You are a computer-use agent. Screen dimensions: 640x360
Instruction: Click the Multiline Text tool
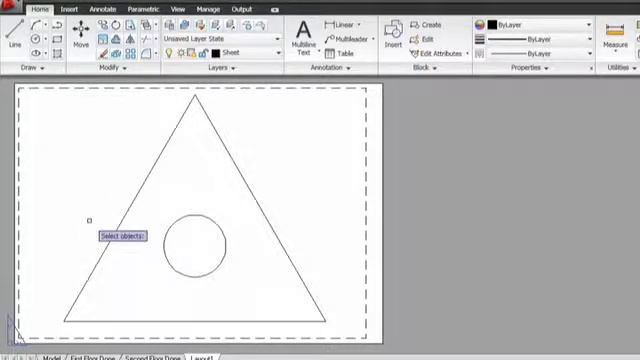[x=304, y=38]
